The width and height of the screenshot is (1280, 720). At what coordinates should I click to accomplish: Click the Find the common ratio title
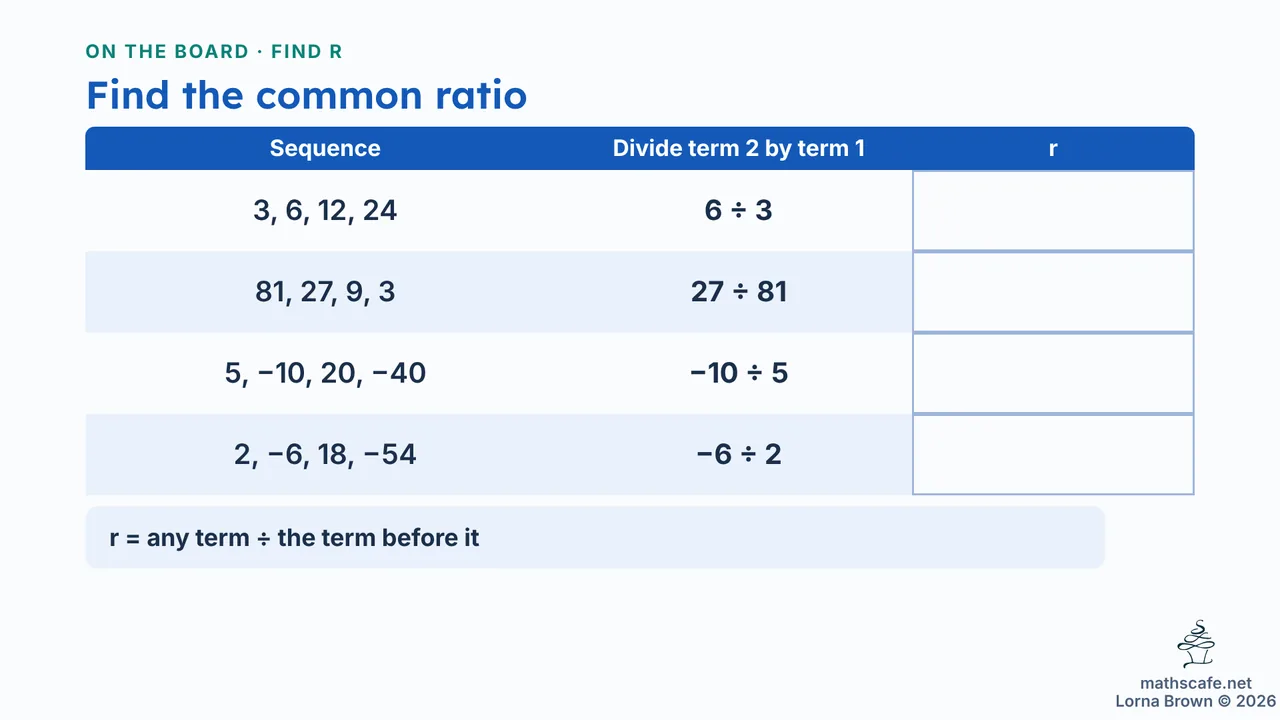tap(306, 95)
